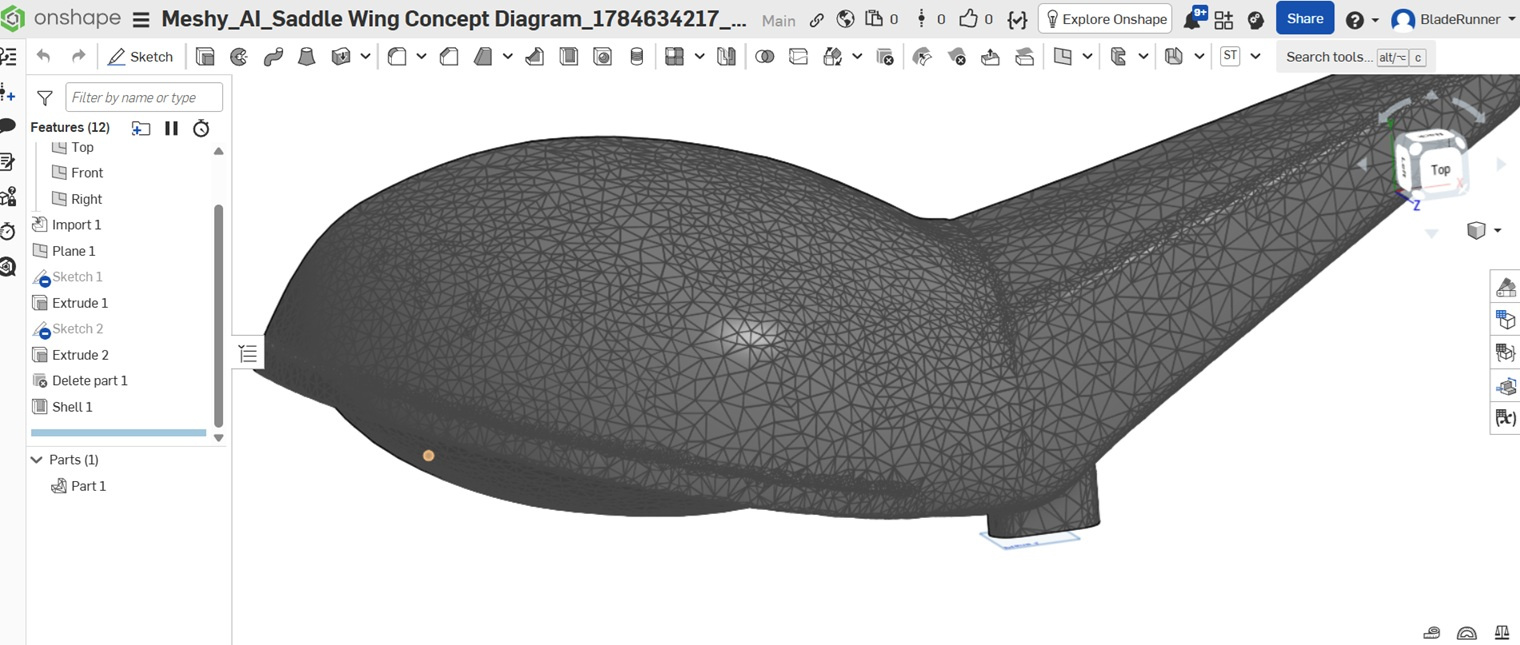Open the pattern tool dropdown arrow
This screenshot has width=1520, height=645.
pyautogui.click(x=699, y=57)
